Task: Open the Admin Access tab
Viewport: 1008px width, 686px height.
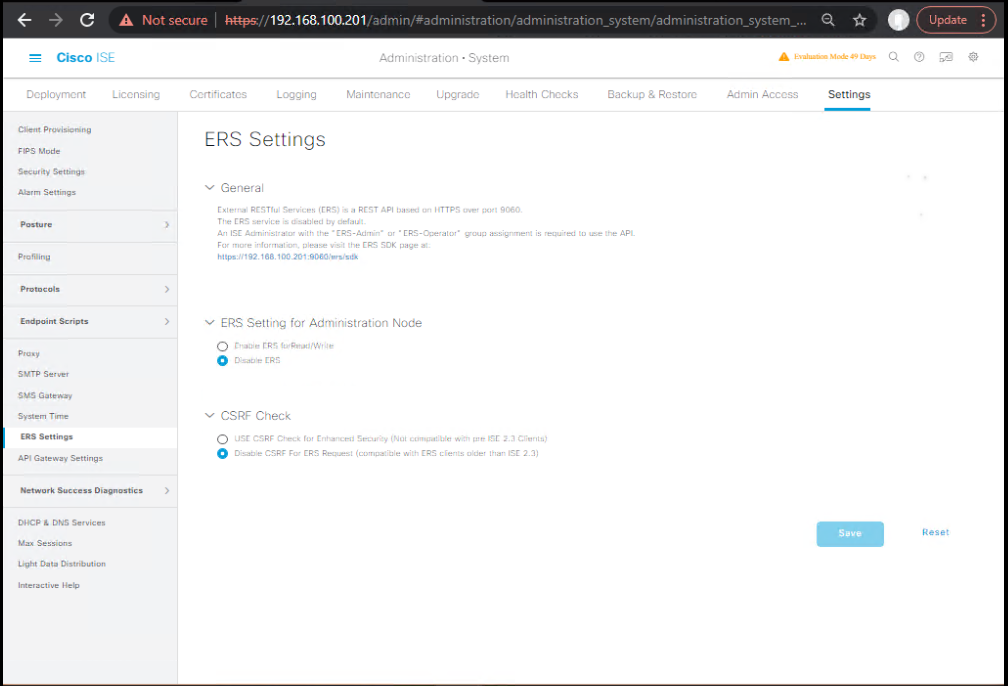Action: pos(762,95)
